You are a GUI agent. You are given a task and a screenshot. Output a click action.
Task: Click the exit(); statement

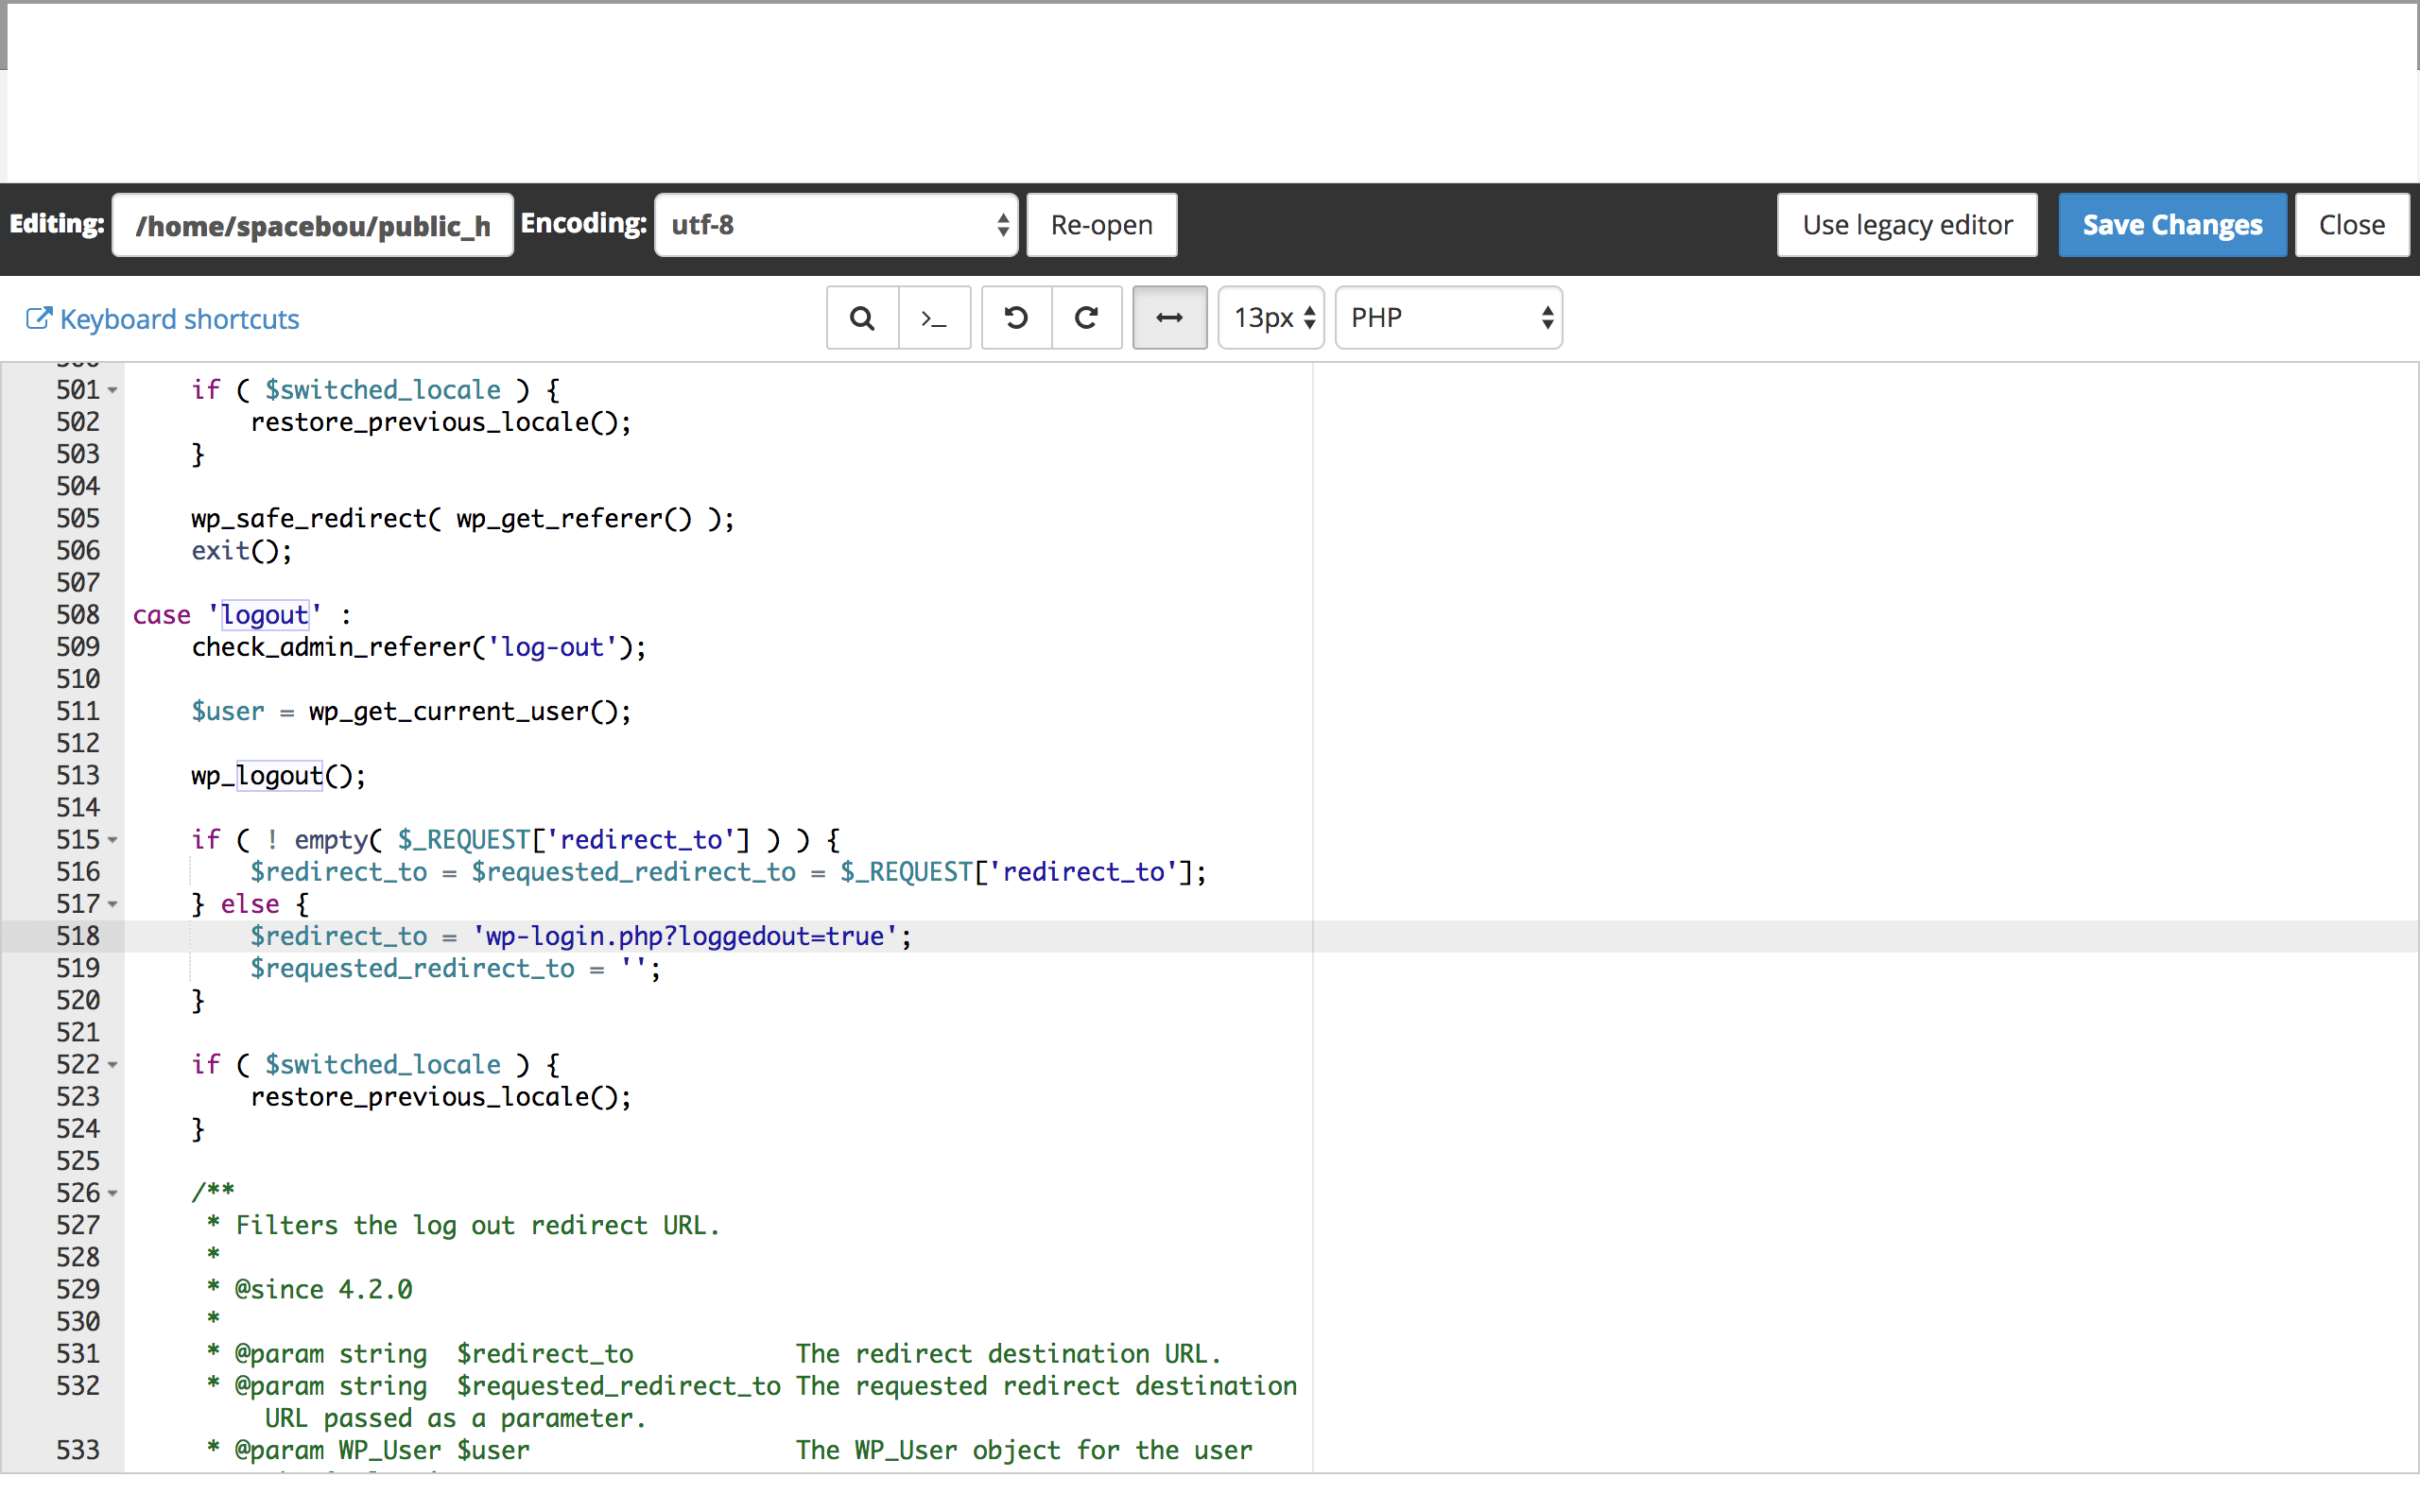(x=242, y=551)
